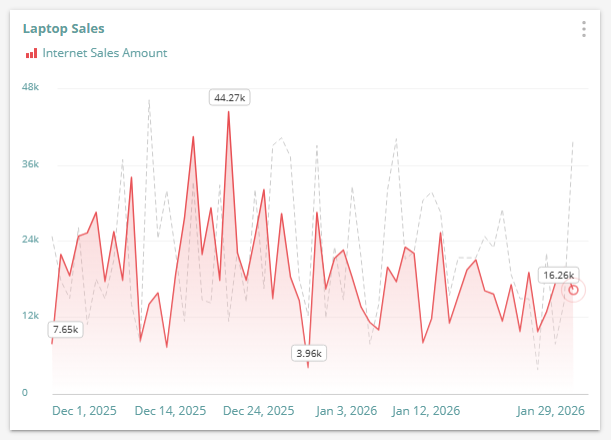This screenshot has width=611, height=440.
Task: Click the 0 baseline y-axis label
Action: coord(24,392)
